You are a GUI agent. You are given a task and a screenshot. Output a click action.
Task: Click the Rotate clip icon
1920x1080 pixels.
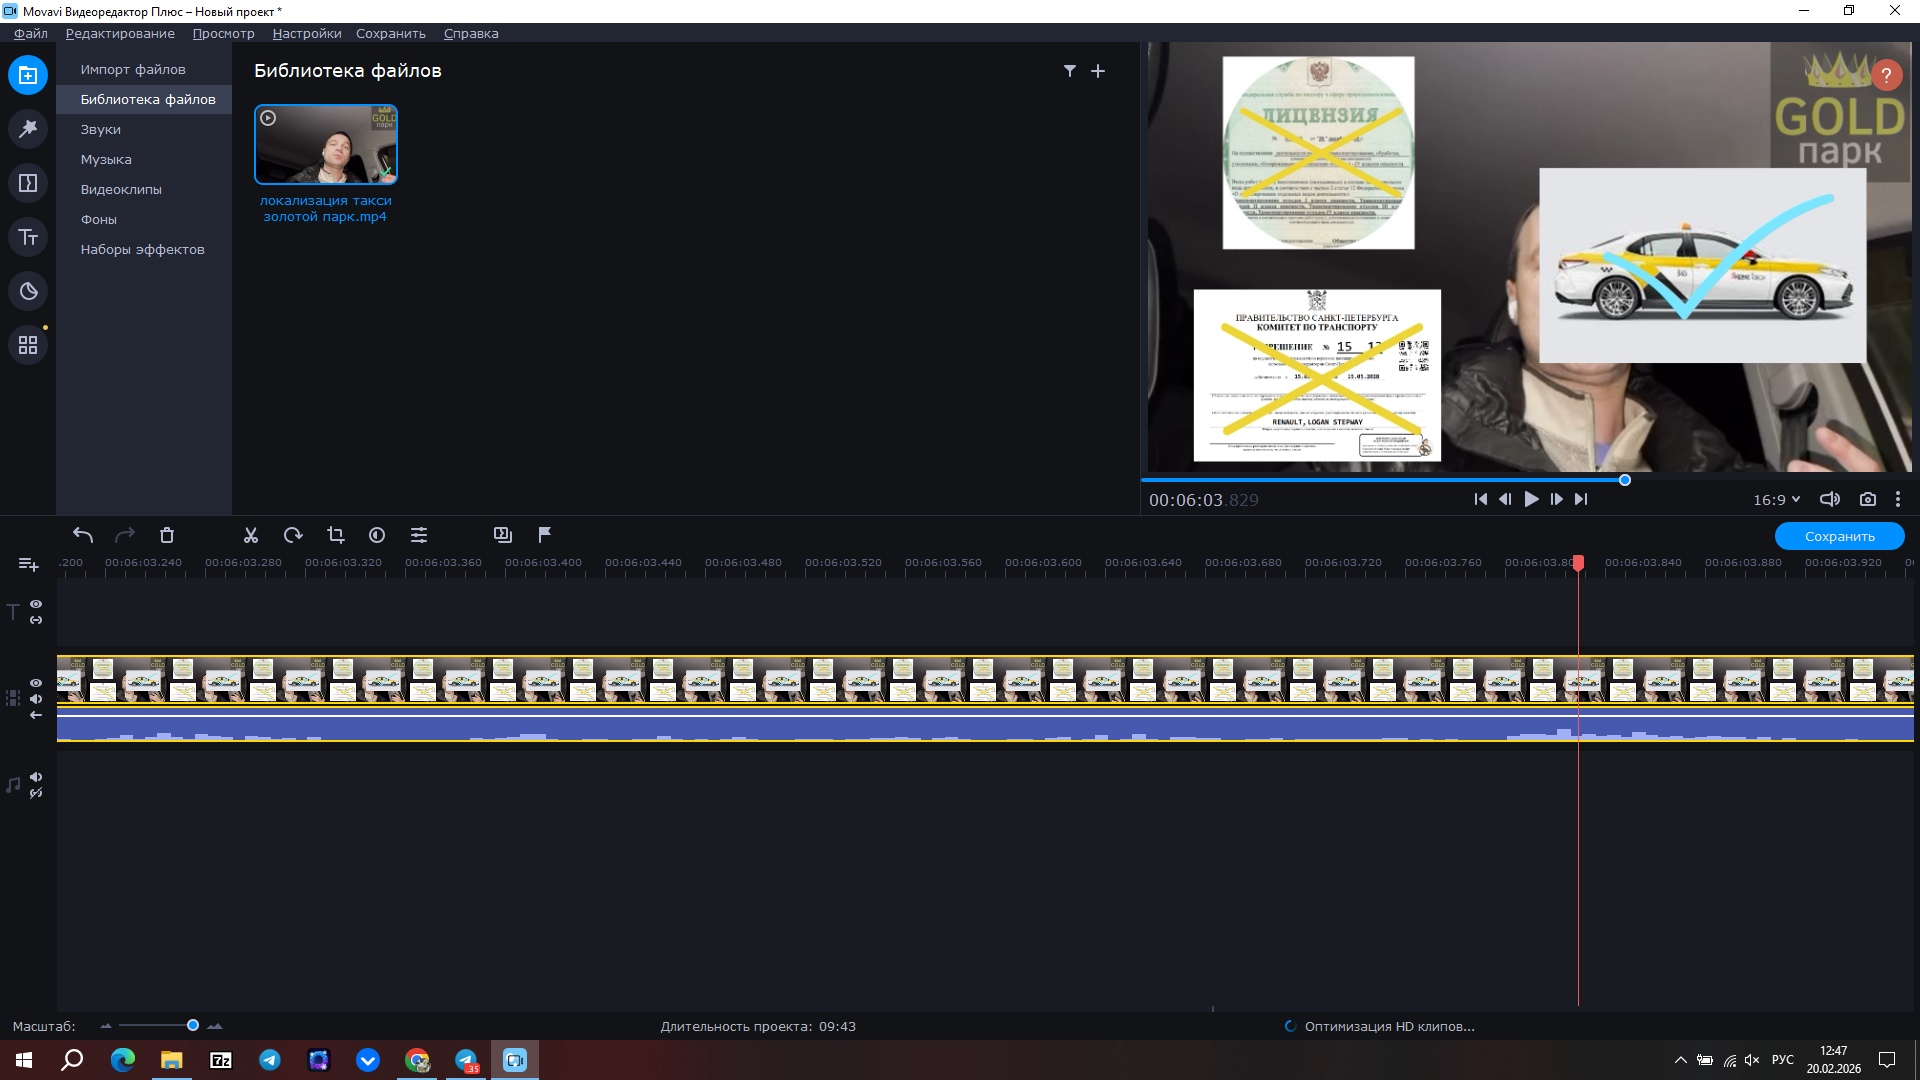(293, 535)
